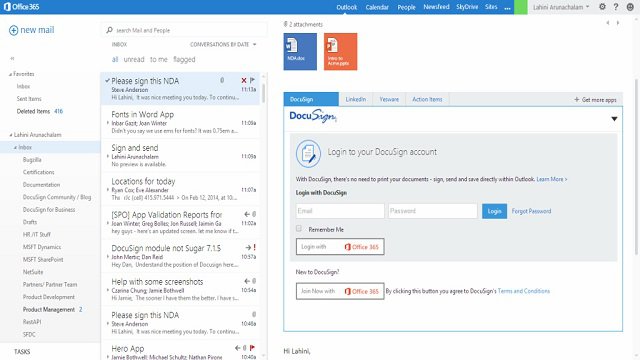Open Calendar in top navigation
Image resolution: width=640 pixels, height=360 pixels.
(377, 7)
